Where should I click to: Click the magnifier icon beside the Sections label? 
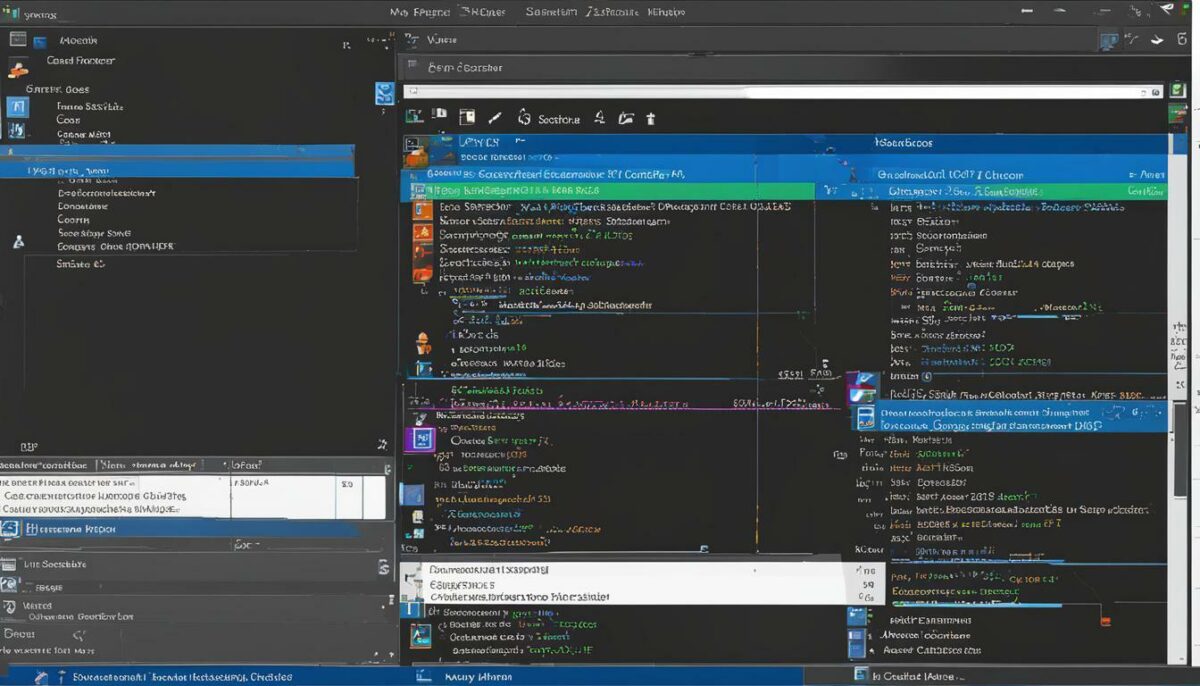coord(599,118)
